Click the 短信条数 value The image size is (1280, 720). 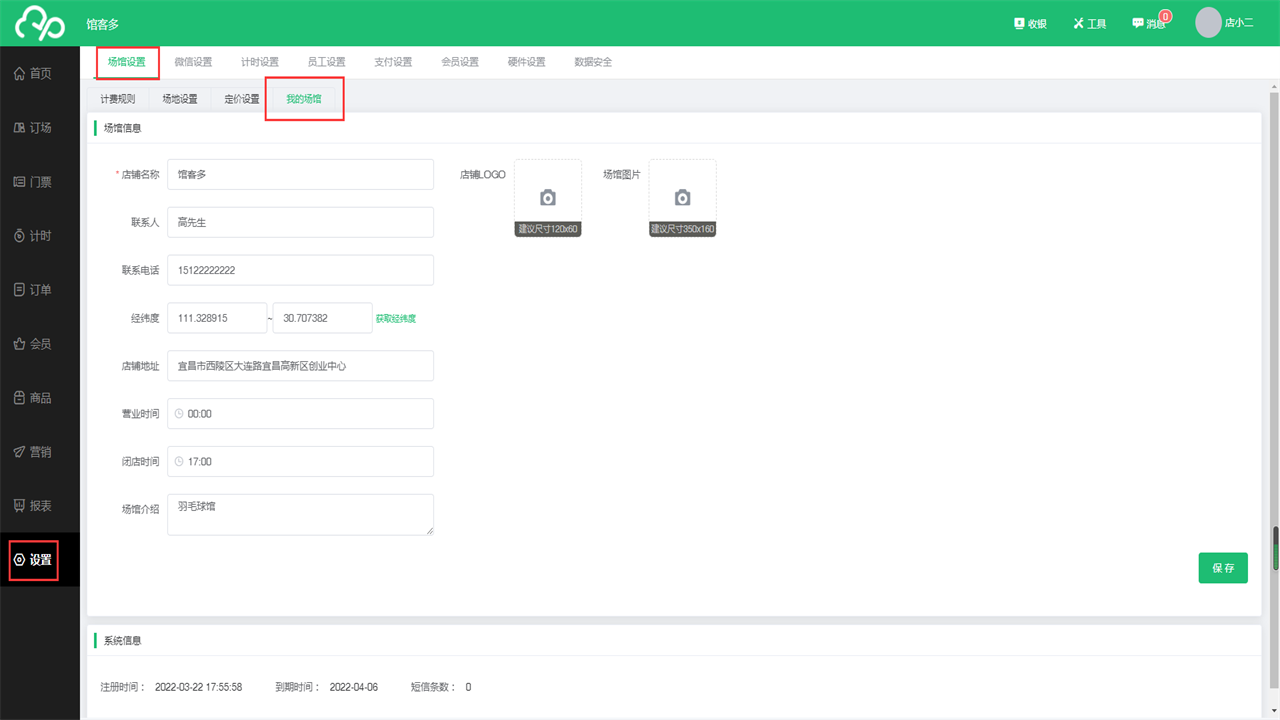pyautogui.click(x=468, y=687)
